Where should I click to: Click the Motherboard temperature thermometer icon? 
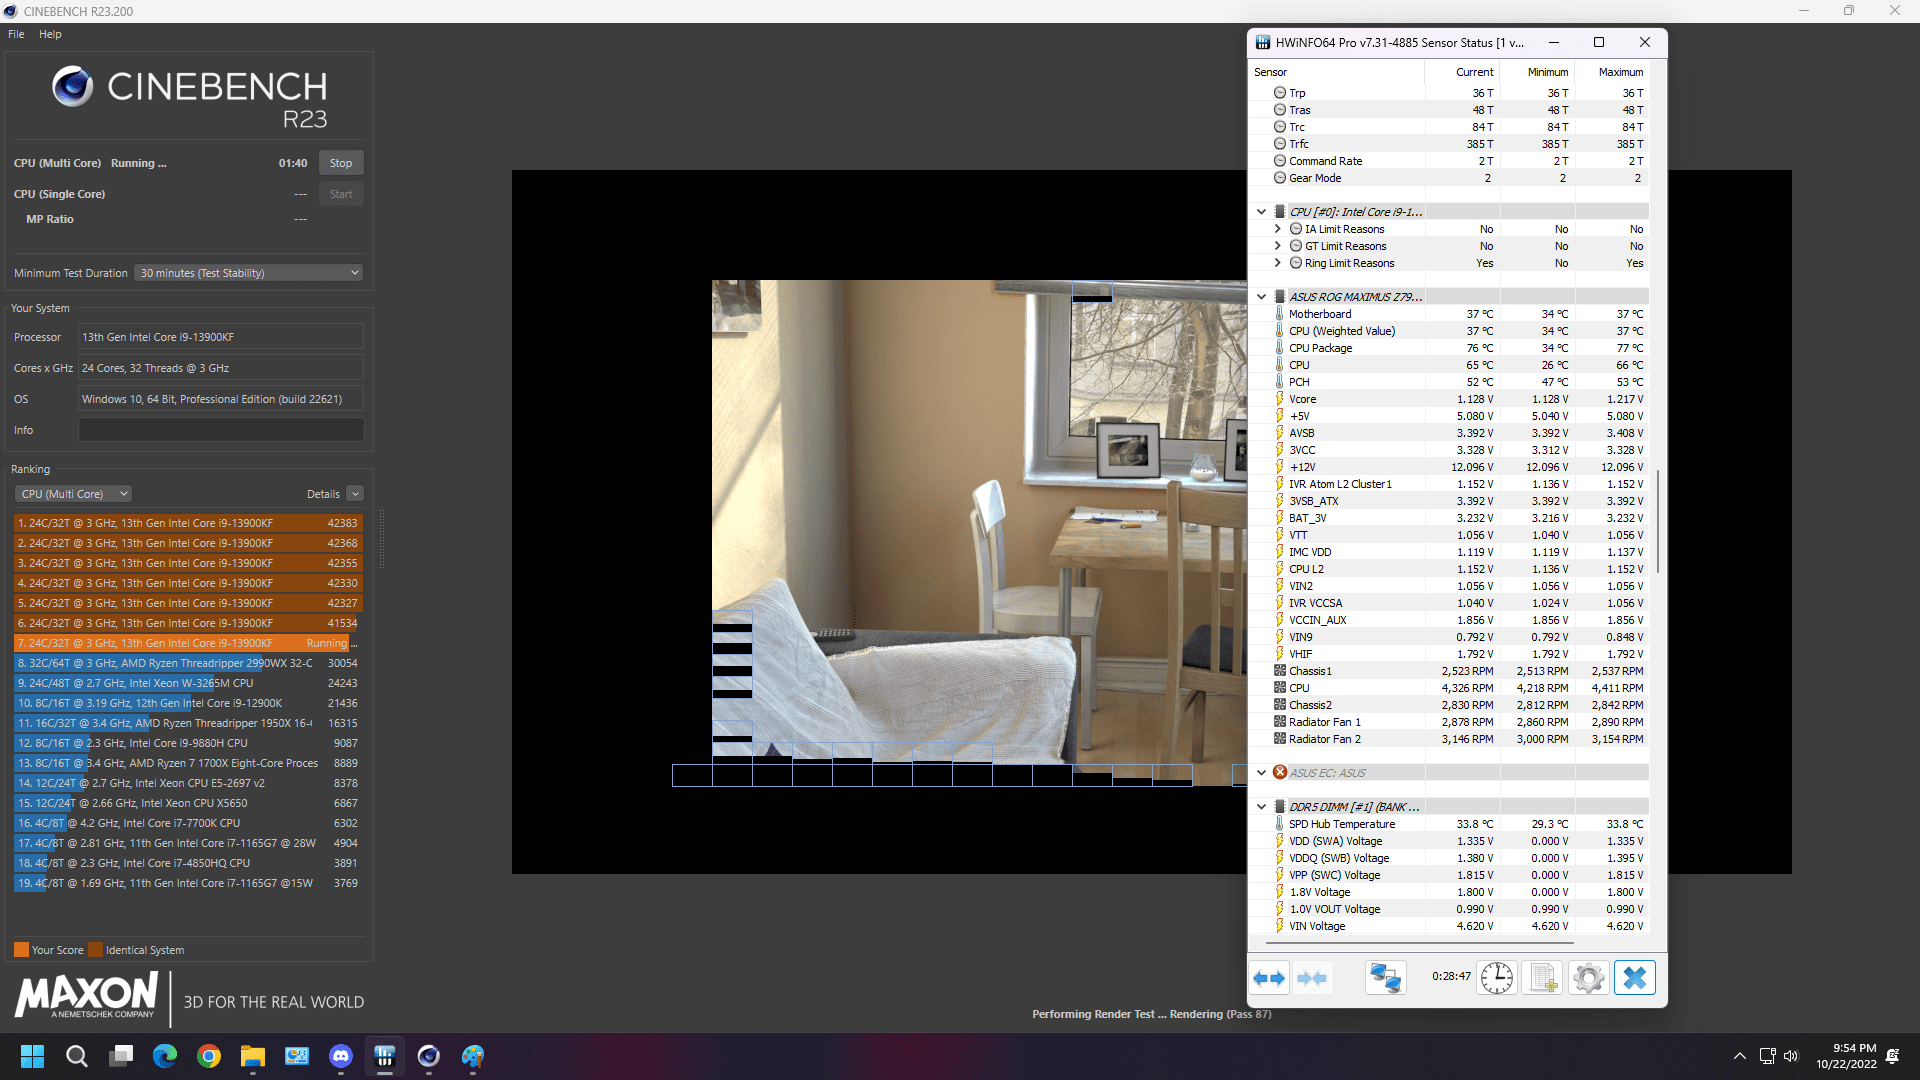point(1280,314)
